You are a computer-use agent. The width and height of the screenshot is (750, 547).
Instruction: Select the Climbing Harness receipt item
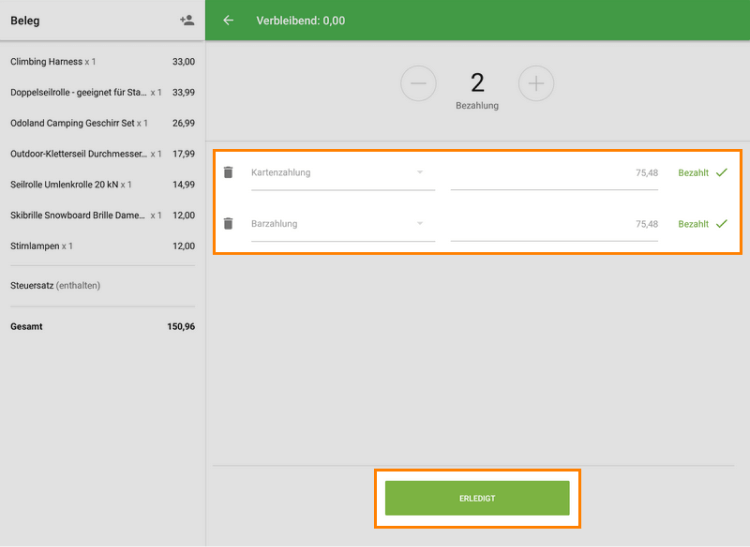[102, 62]
